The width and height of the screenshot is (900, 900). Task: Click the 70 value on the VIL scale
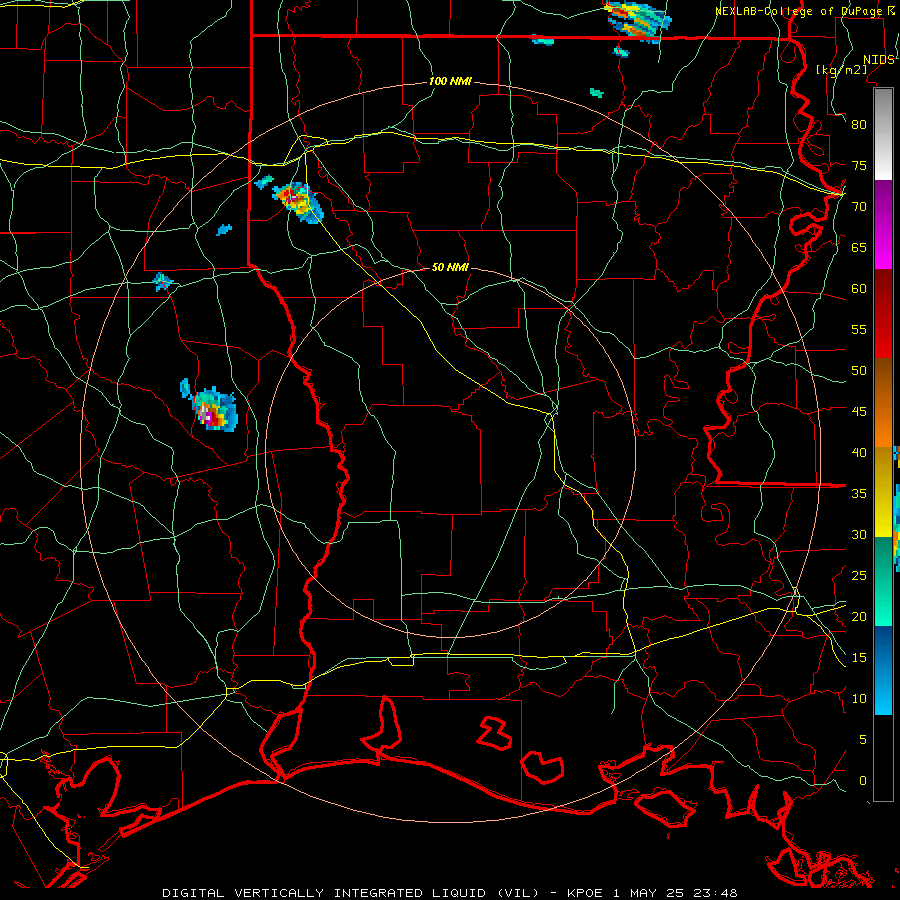click(x=859, y=207)
